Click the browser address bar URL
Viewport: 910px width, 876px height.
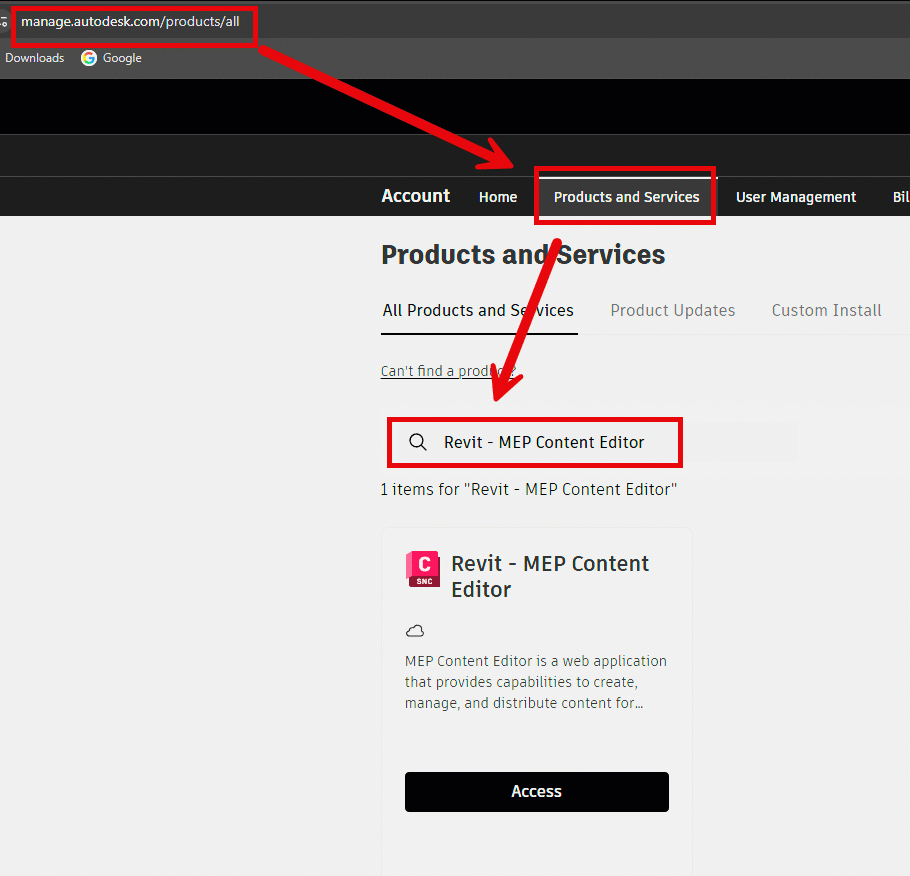tap(130, 21)
